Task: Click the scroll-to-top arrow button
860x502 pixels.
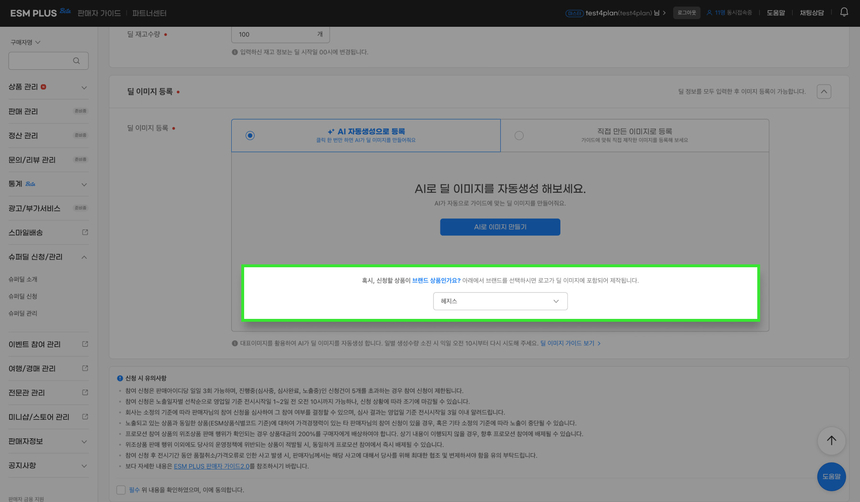Action: point(831,441)
